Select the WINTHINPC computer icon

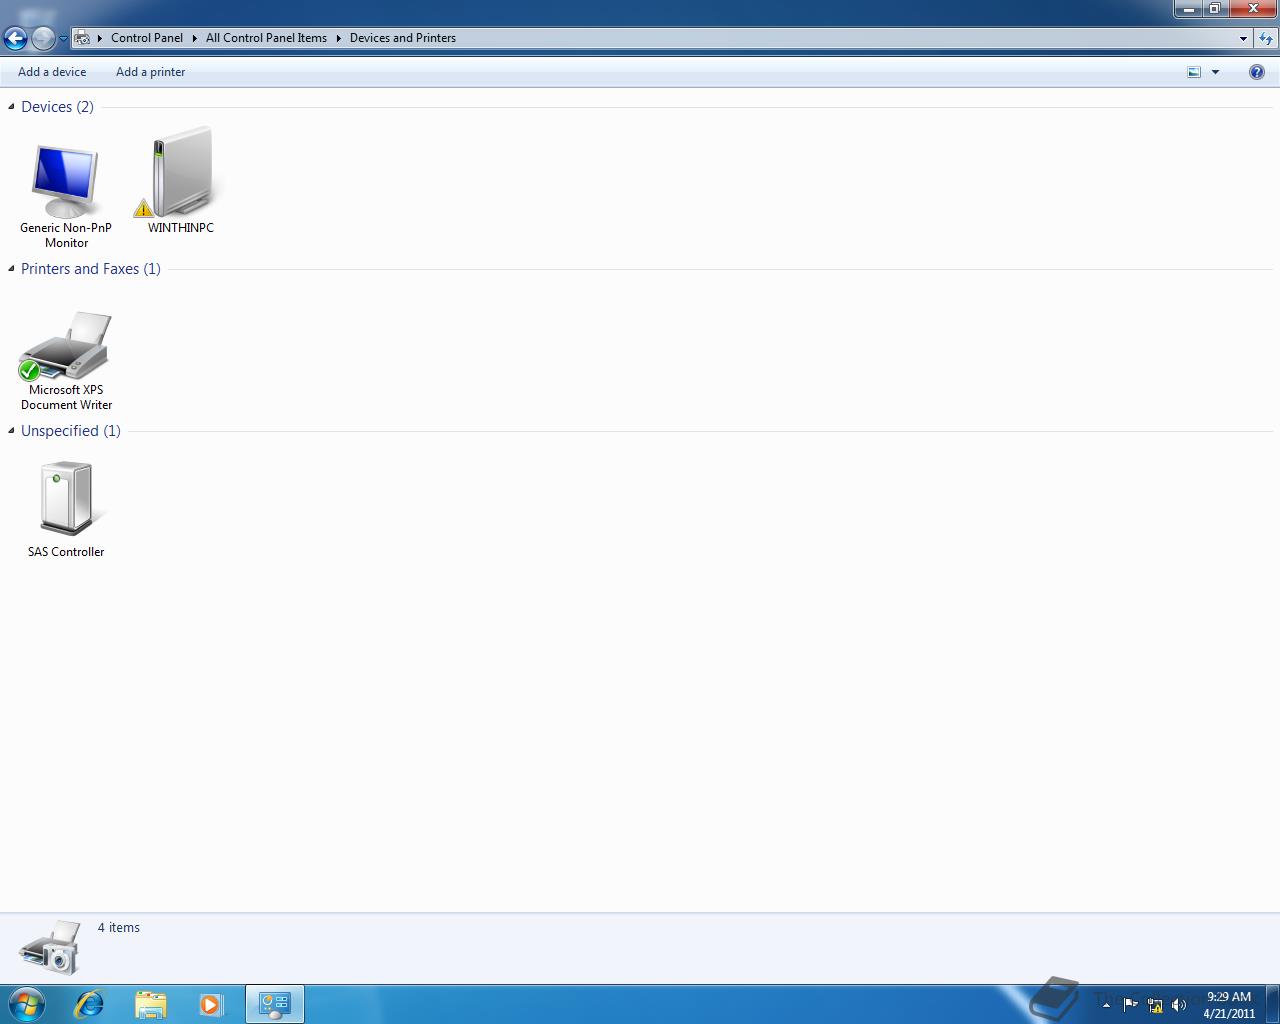point(181,171)
